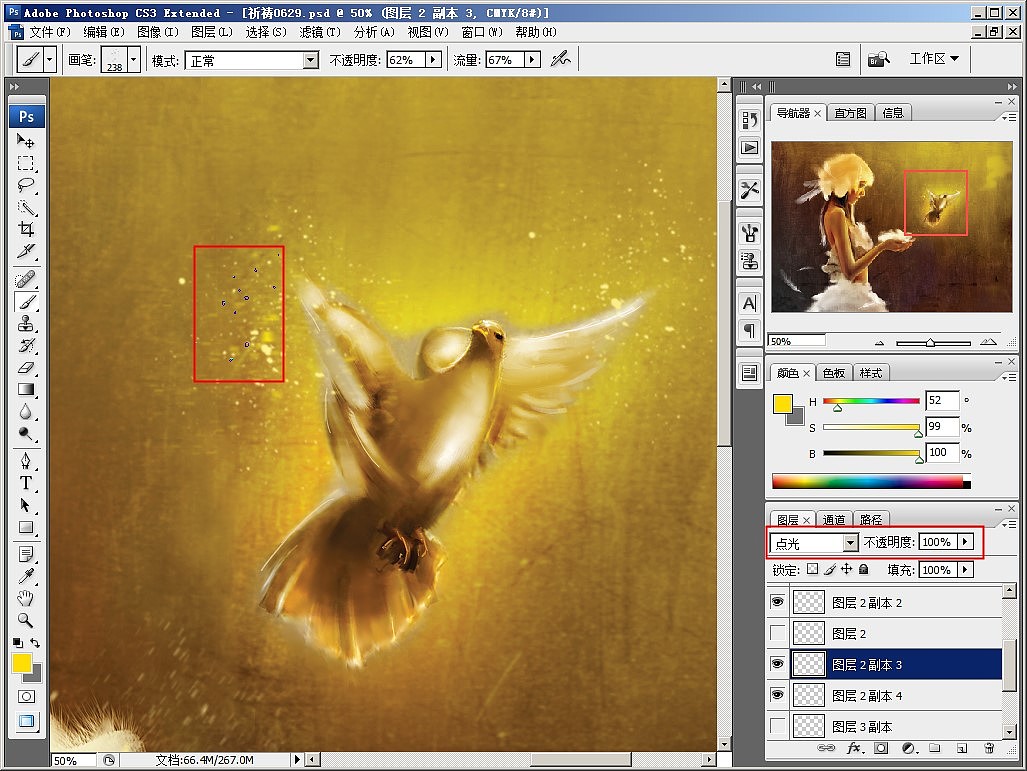Open the 点光 blend mode dropdown

[x=850, y=542]
